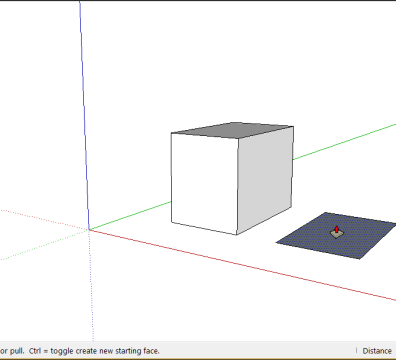This screenshot has height=360, width=396.
Task: Select the cube's left vertical edge
Action: [171, 177]
